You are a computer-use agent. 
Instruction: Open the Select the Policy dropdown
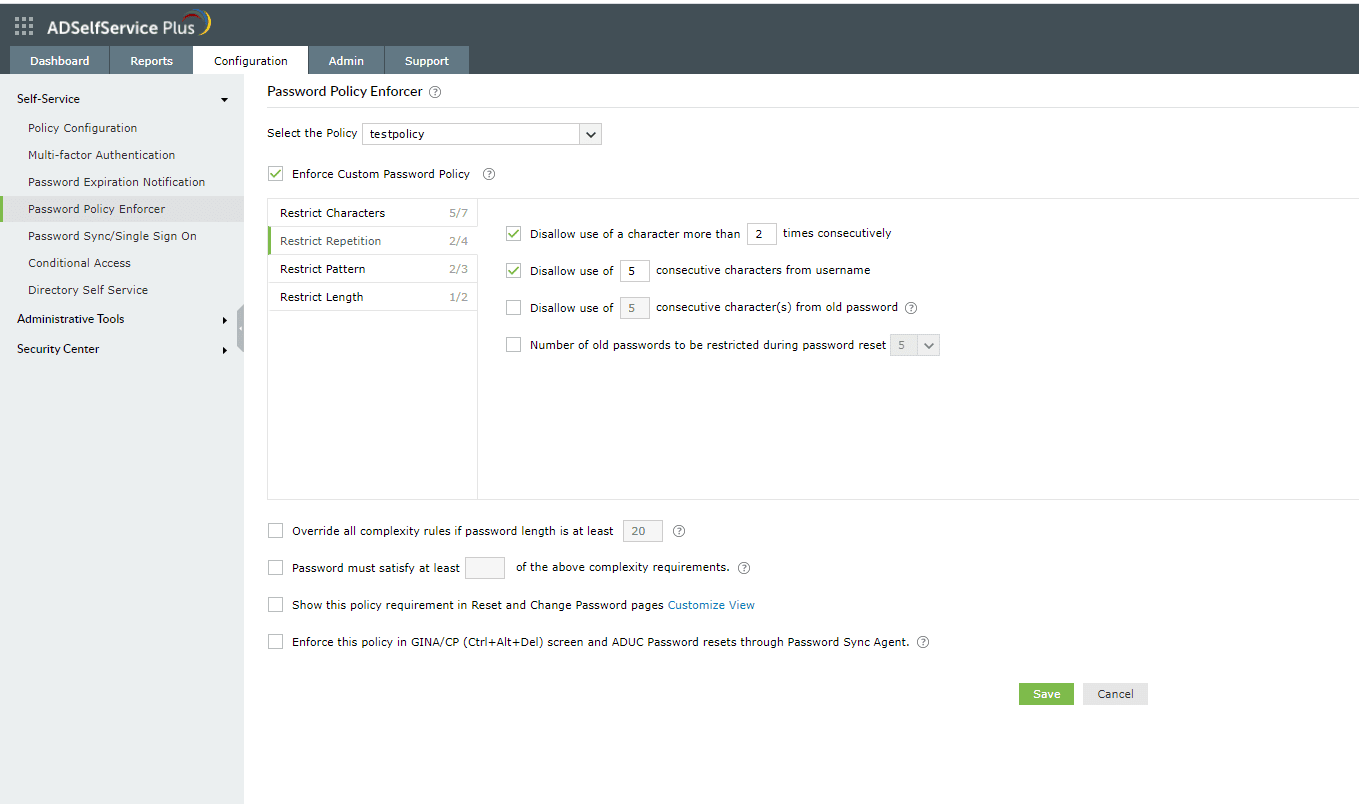coord(590,134)
